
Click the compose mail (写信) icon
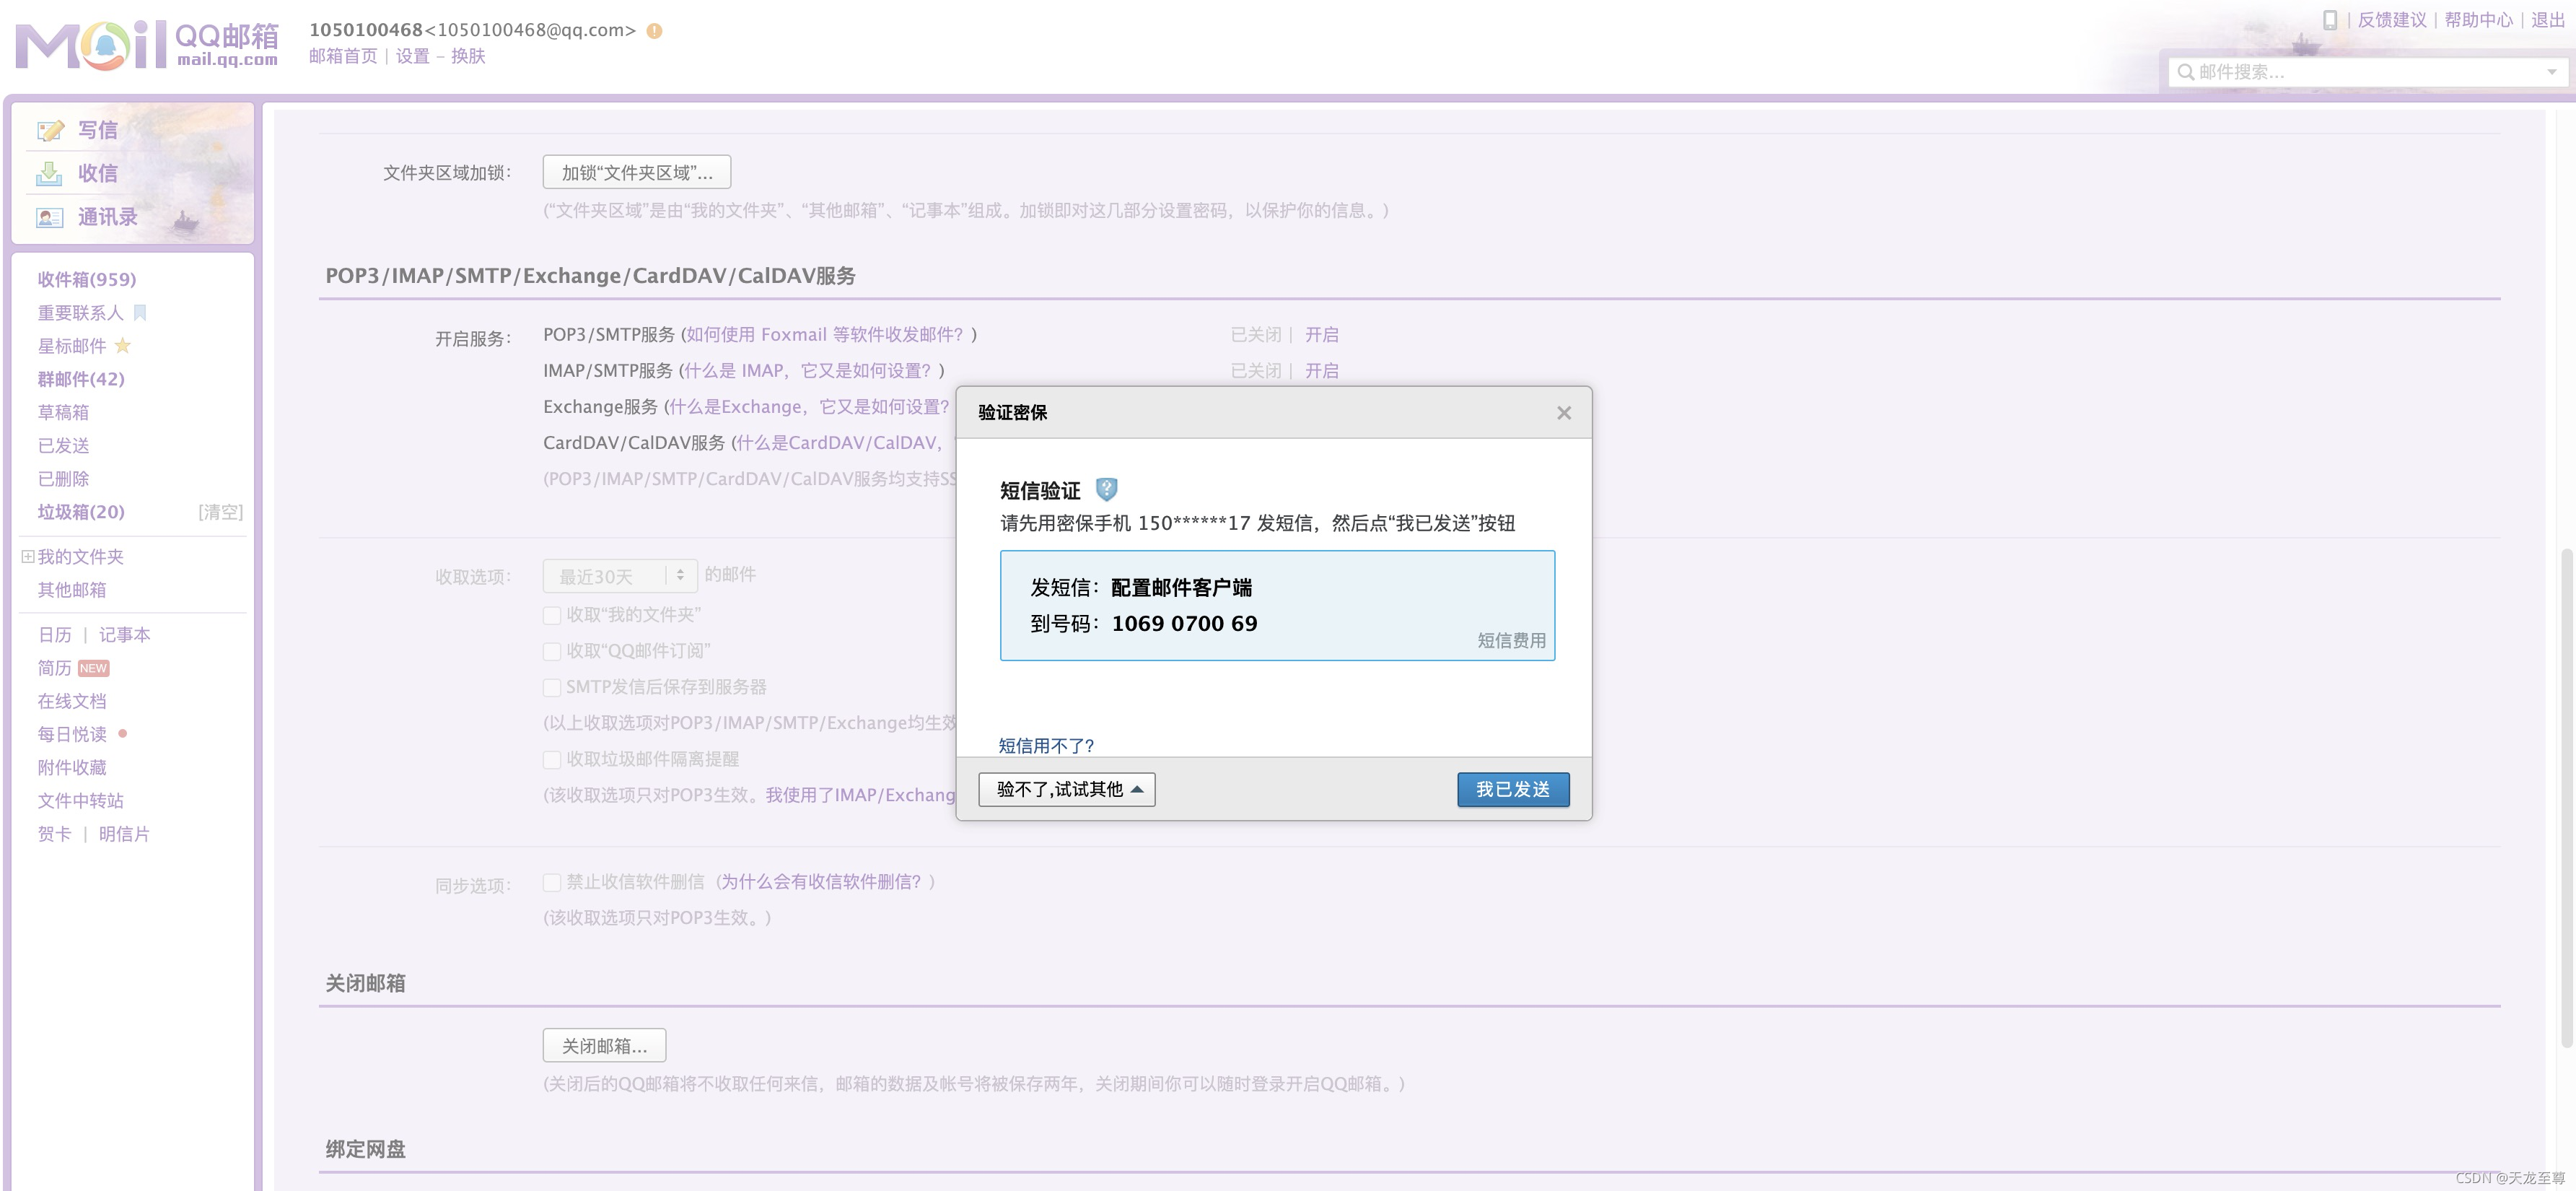tap(50, 131)
